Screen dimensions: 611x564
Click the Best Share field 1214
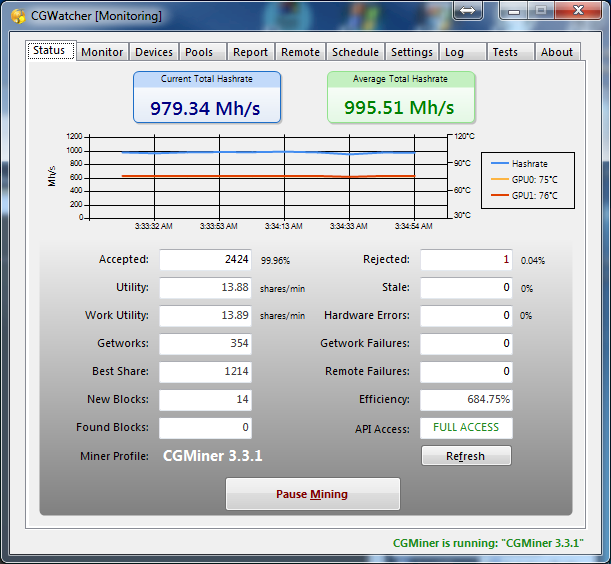205,372
